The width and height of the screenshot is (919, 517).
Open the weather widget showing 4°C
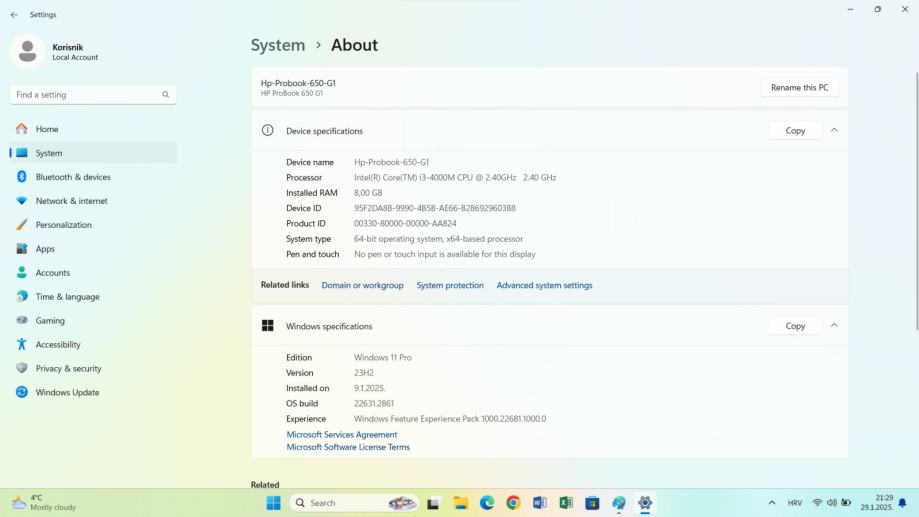(44, 503)
